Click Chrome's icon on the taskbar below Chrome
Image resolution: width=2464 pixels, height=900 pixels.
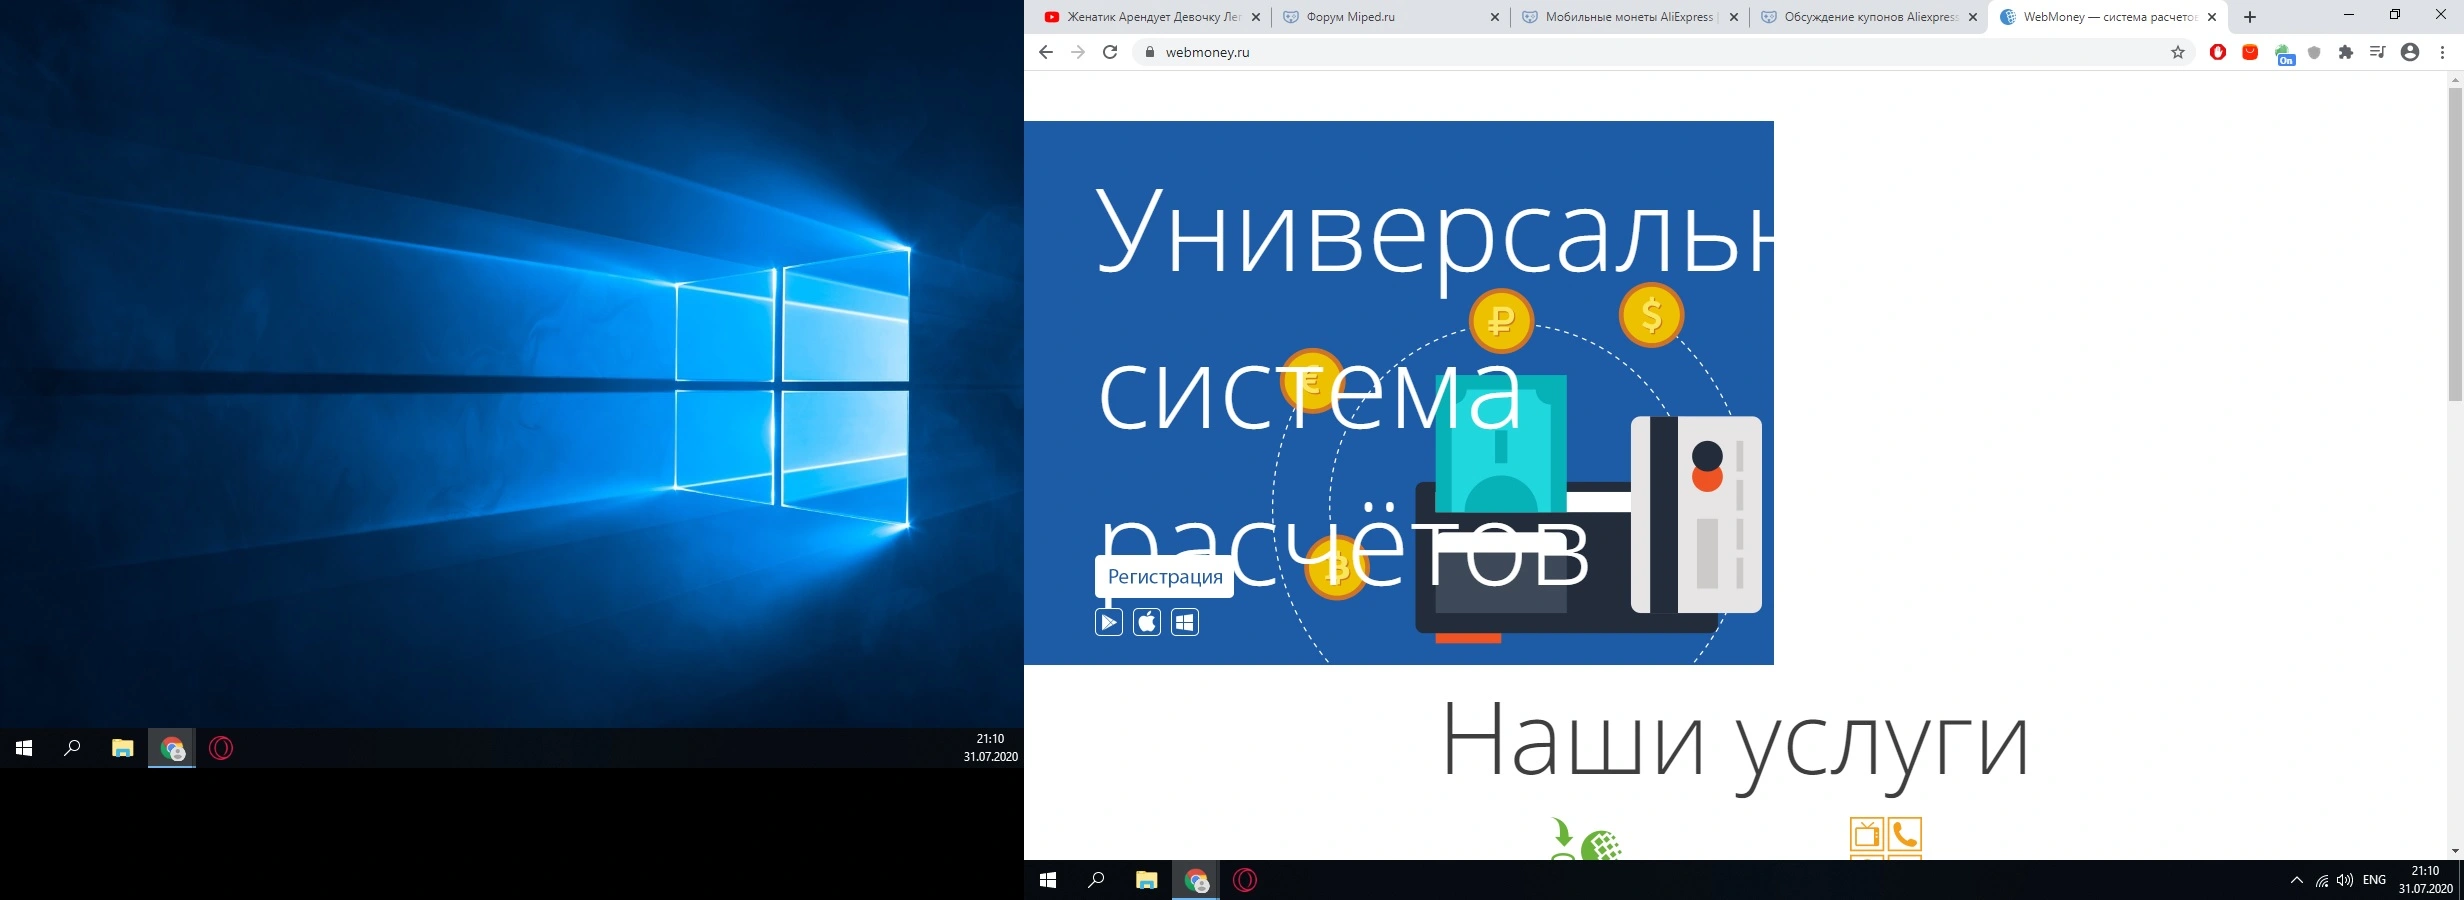click(1195, 880)
